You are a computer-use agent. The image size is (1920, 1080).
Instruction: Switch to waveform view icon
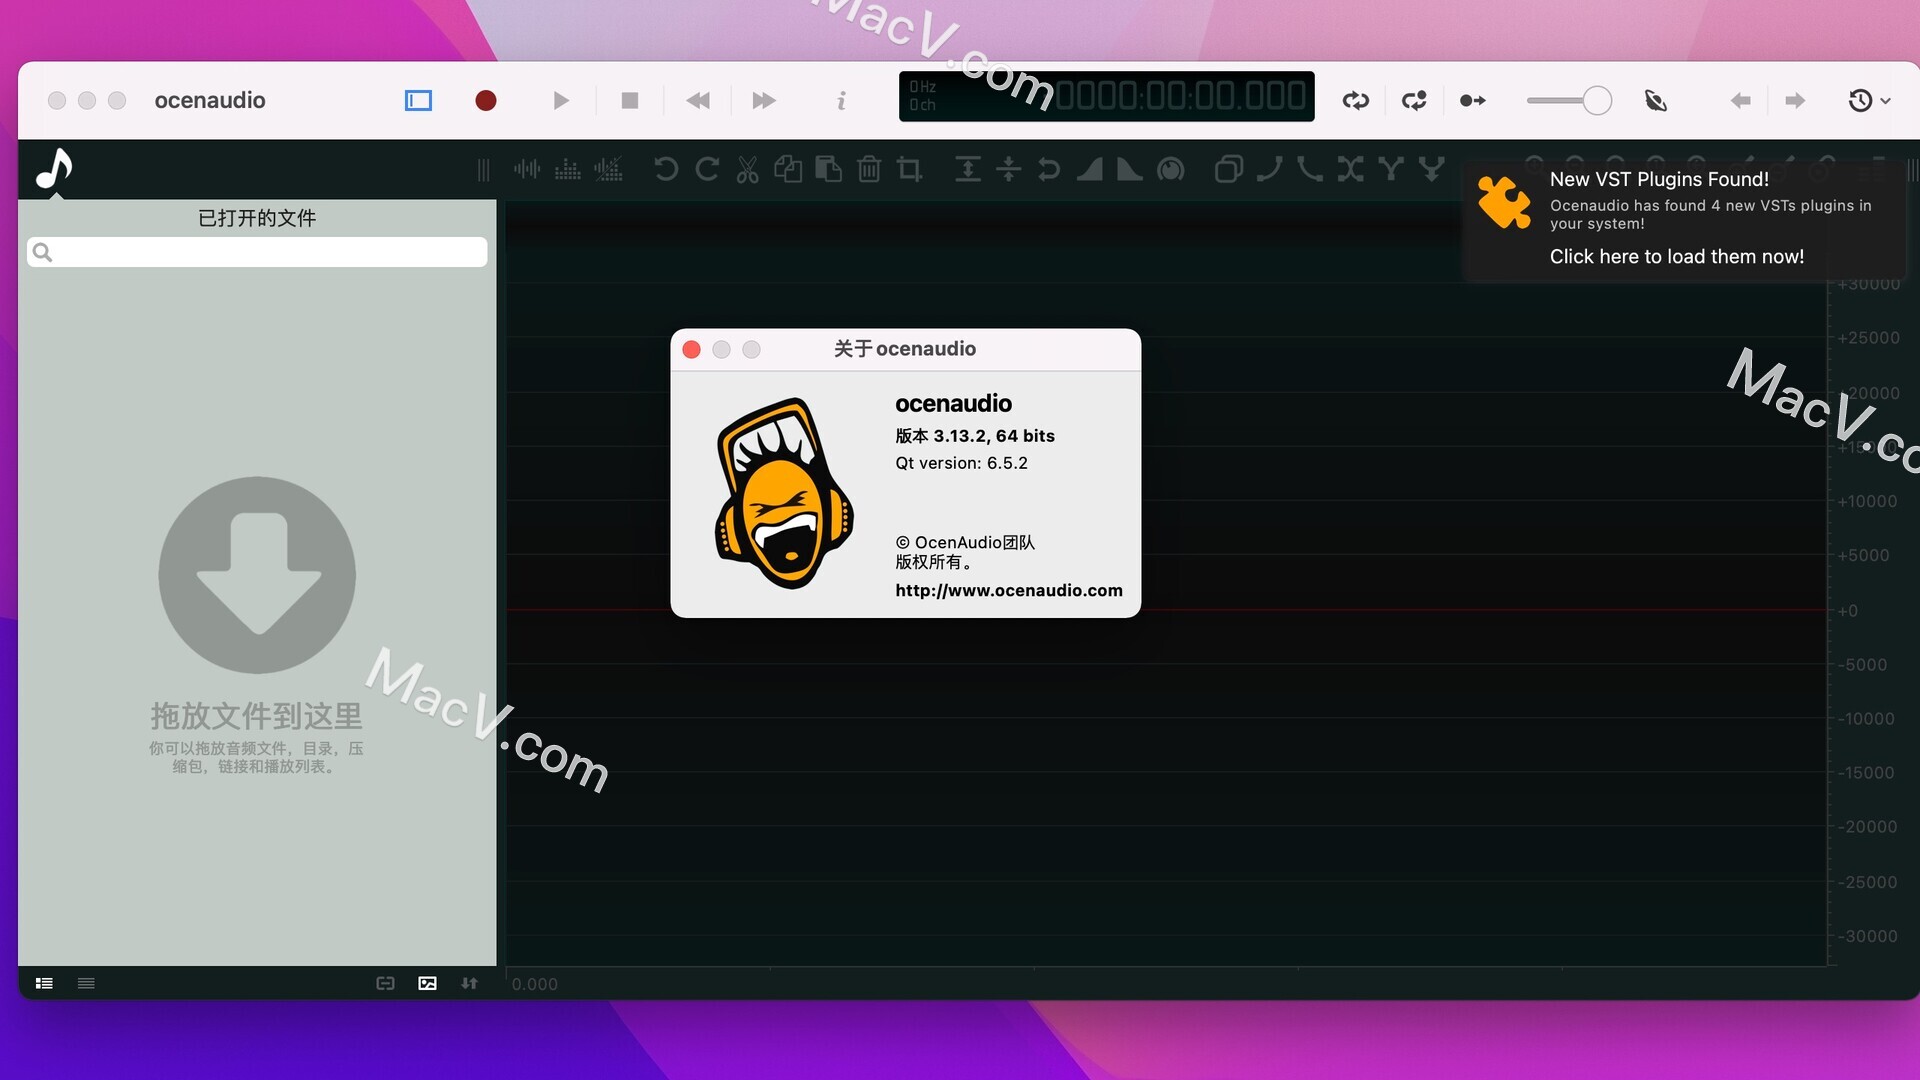click(527, 169)
